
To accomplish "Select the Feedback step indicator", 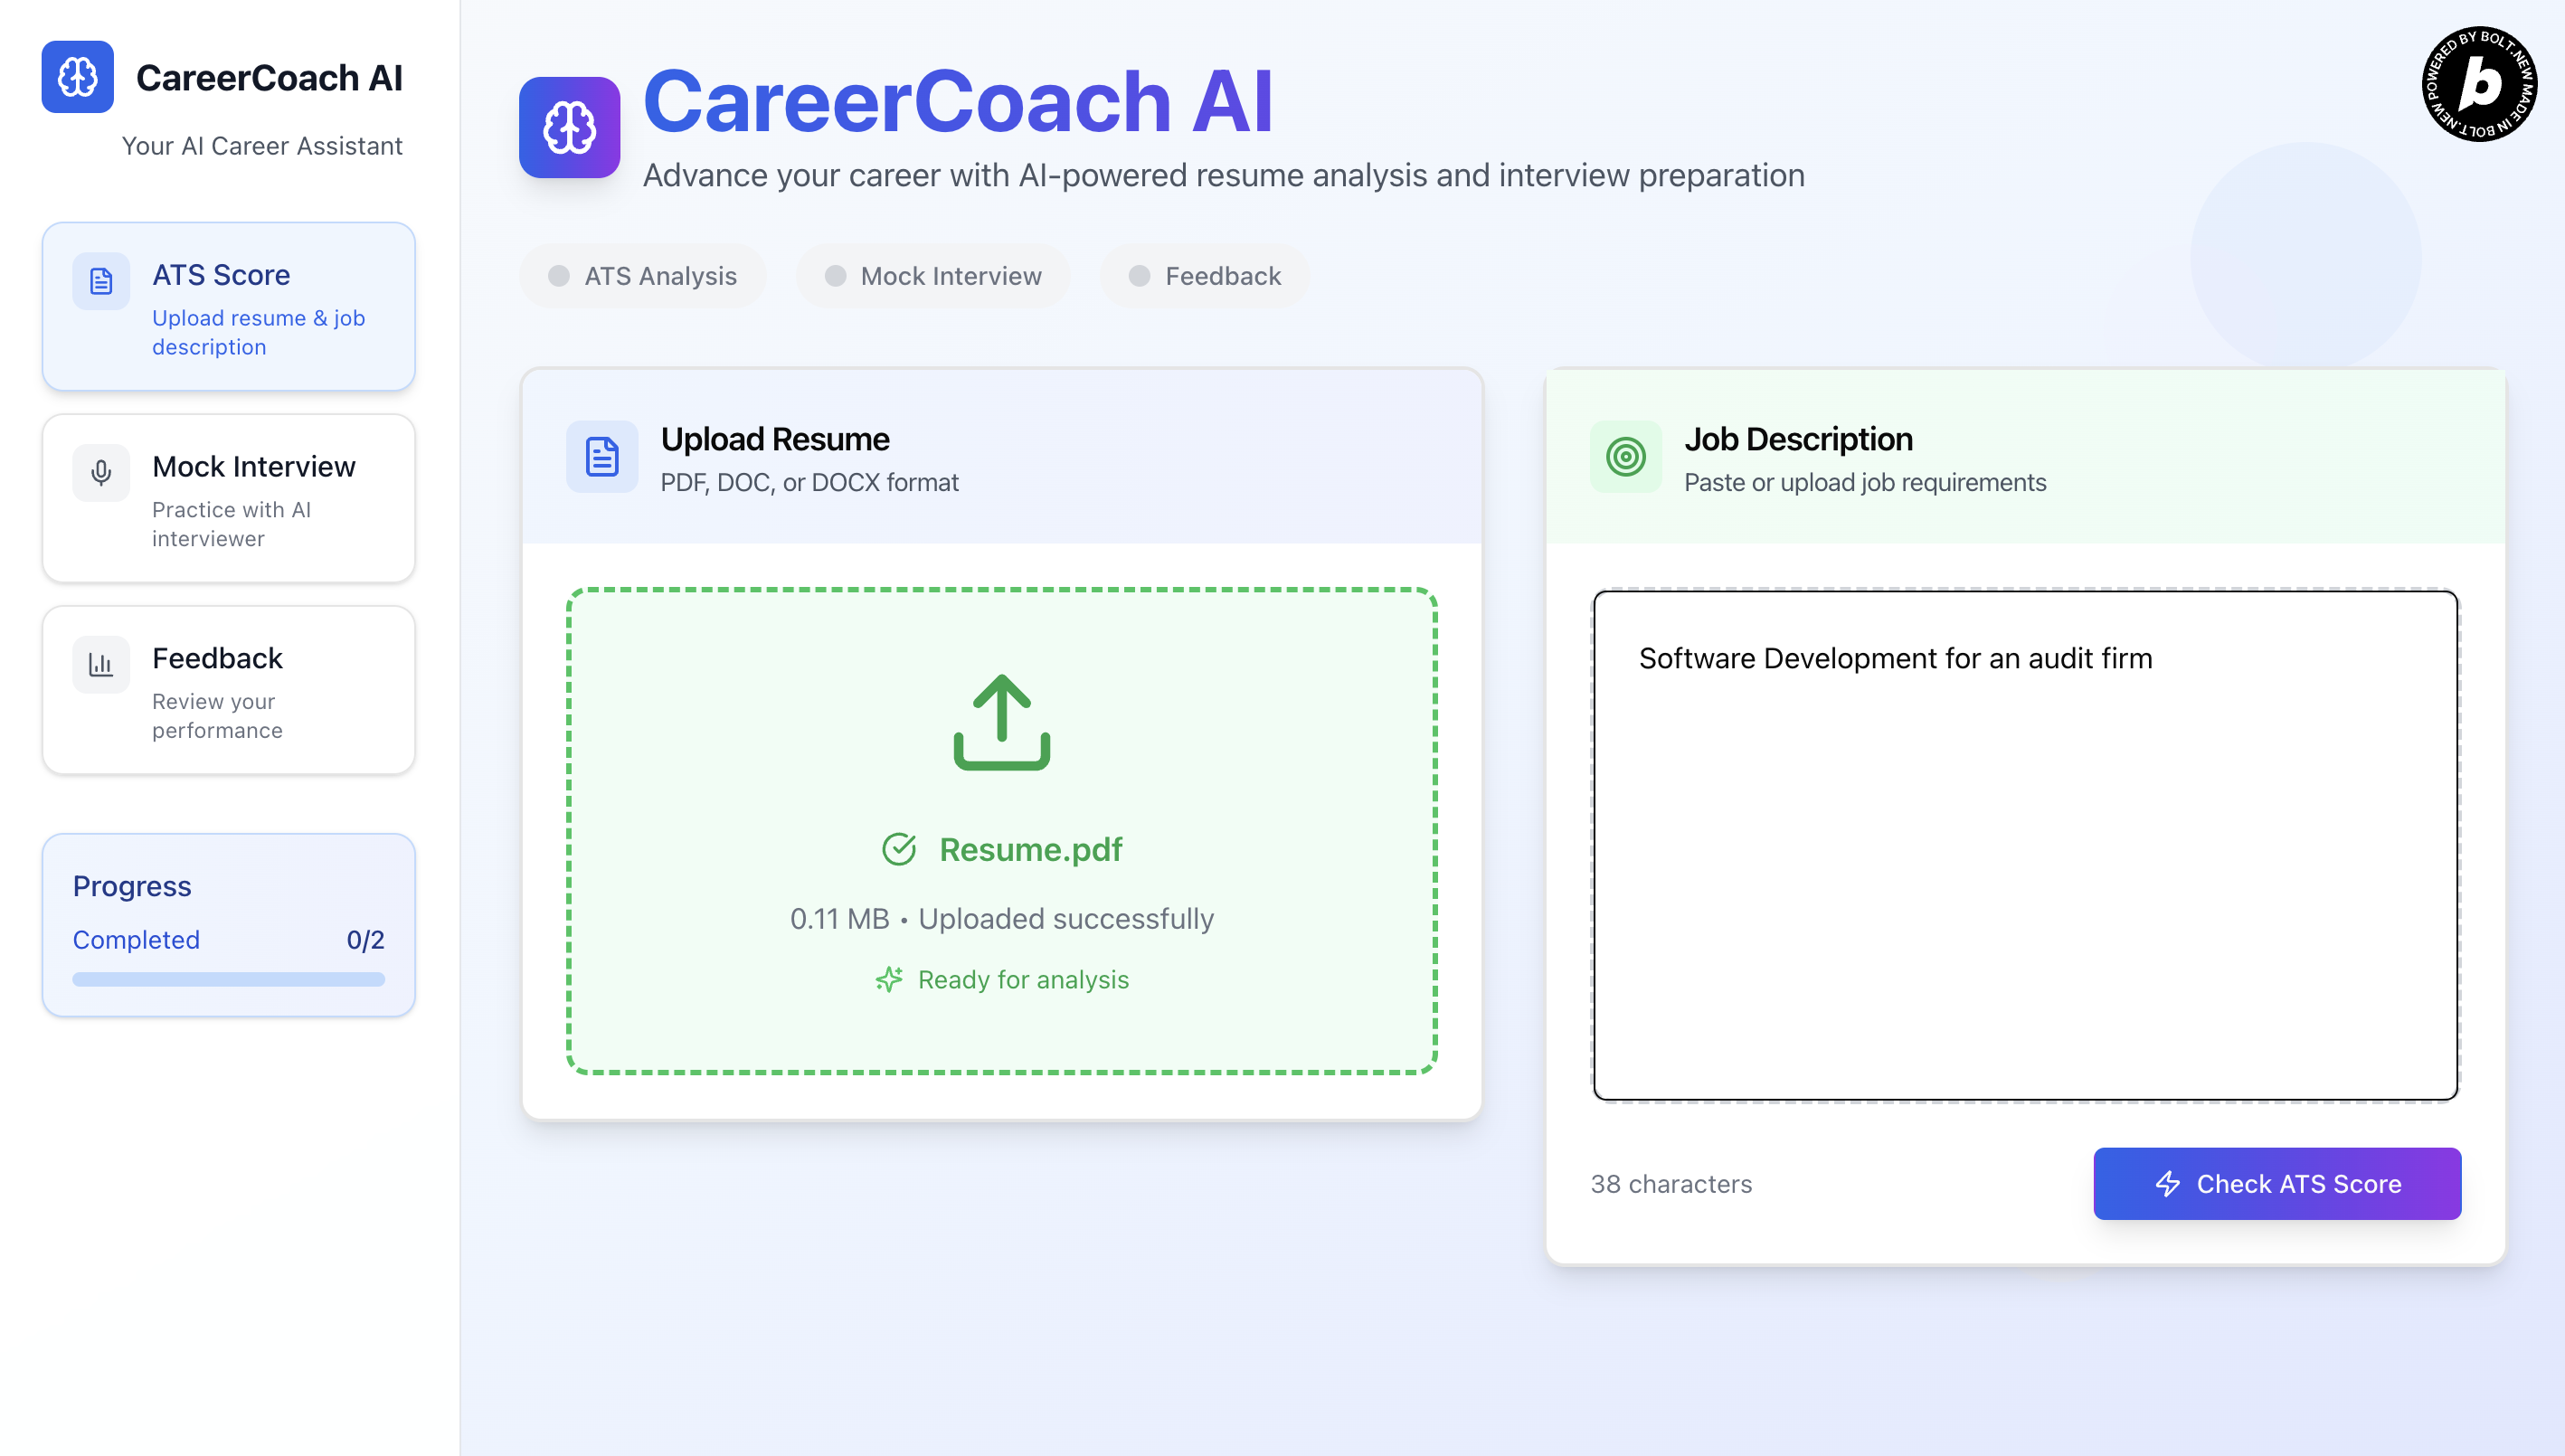I will [x=1205, y=276].
